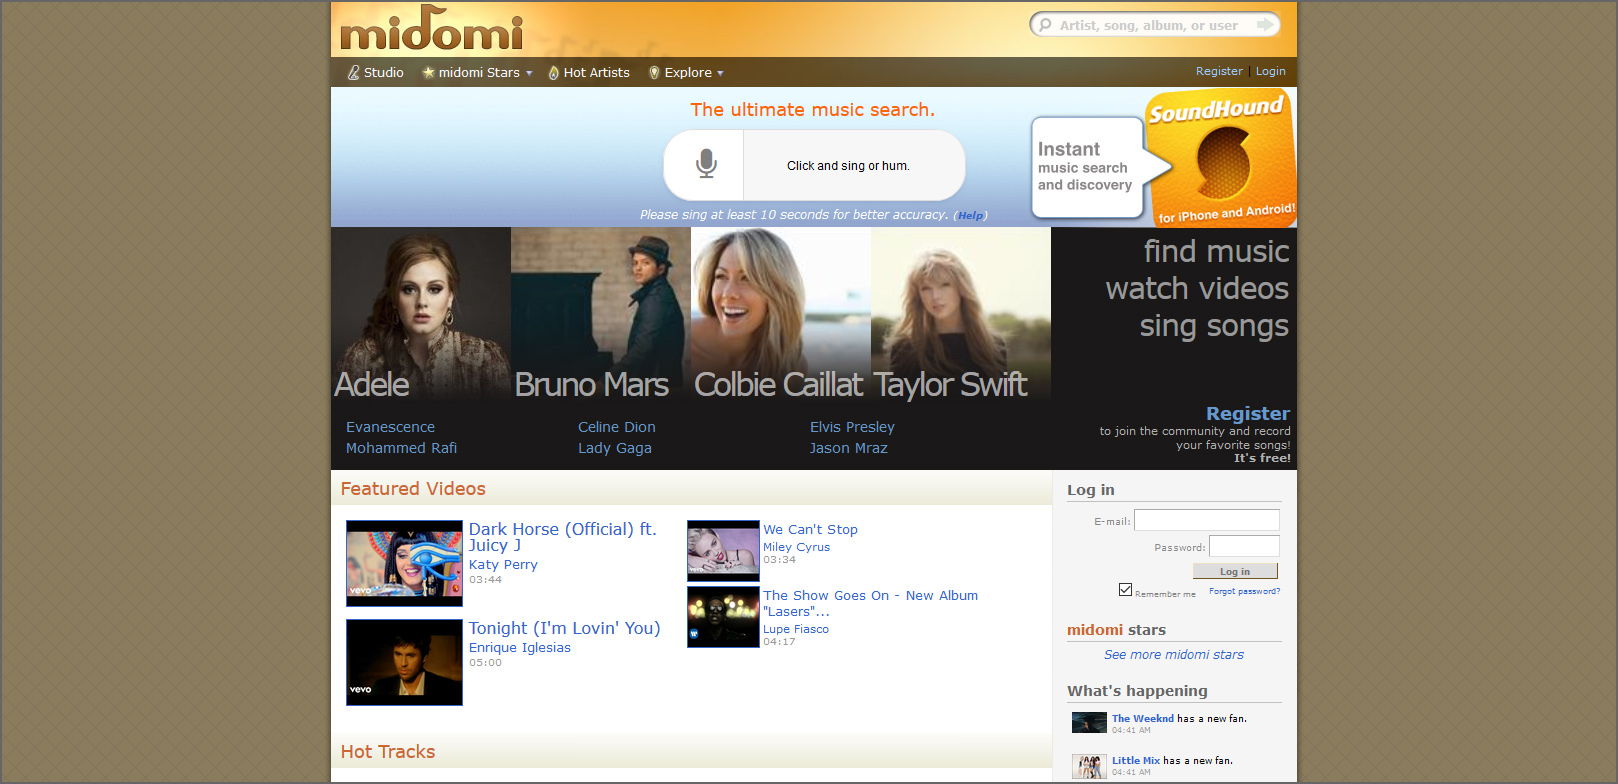Focus the artist, song, album search field
This screenshot has height=784, width=1618.
tap(1149, 25)
